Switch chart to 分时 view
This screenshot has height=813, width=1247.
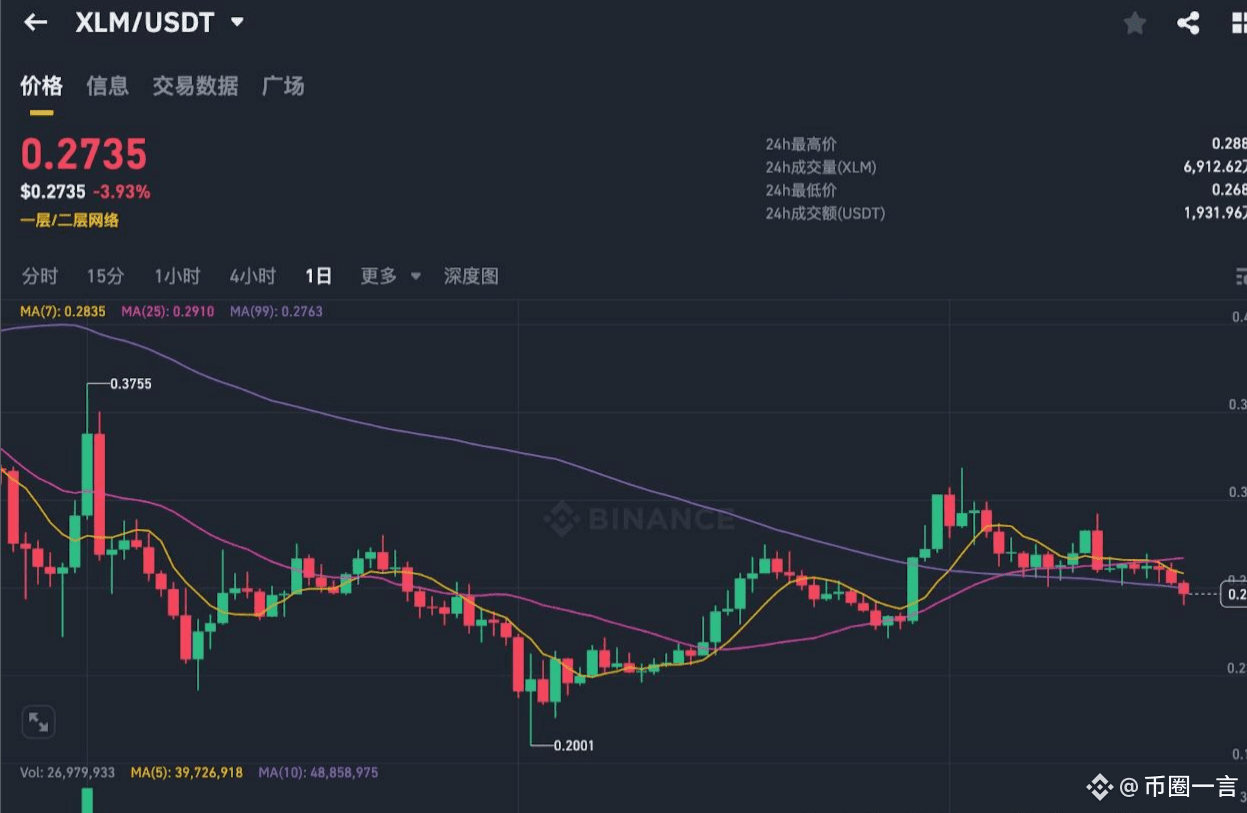(40, 276)
